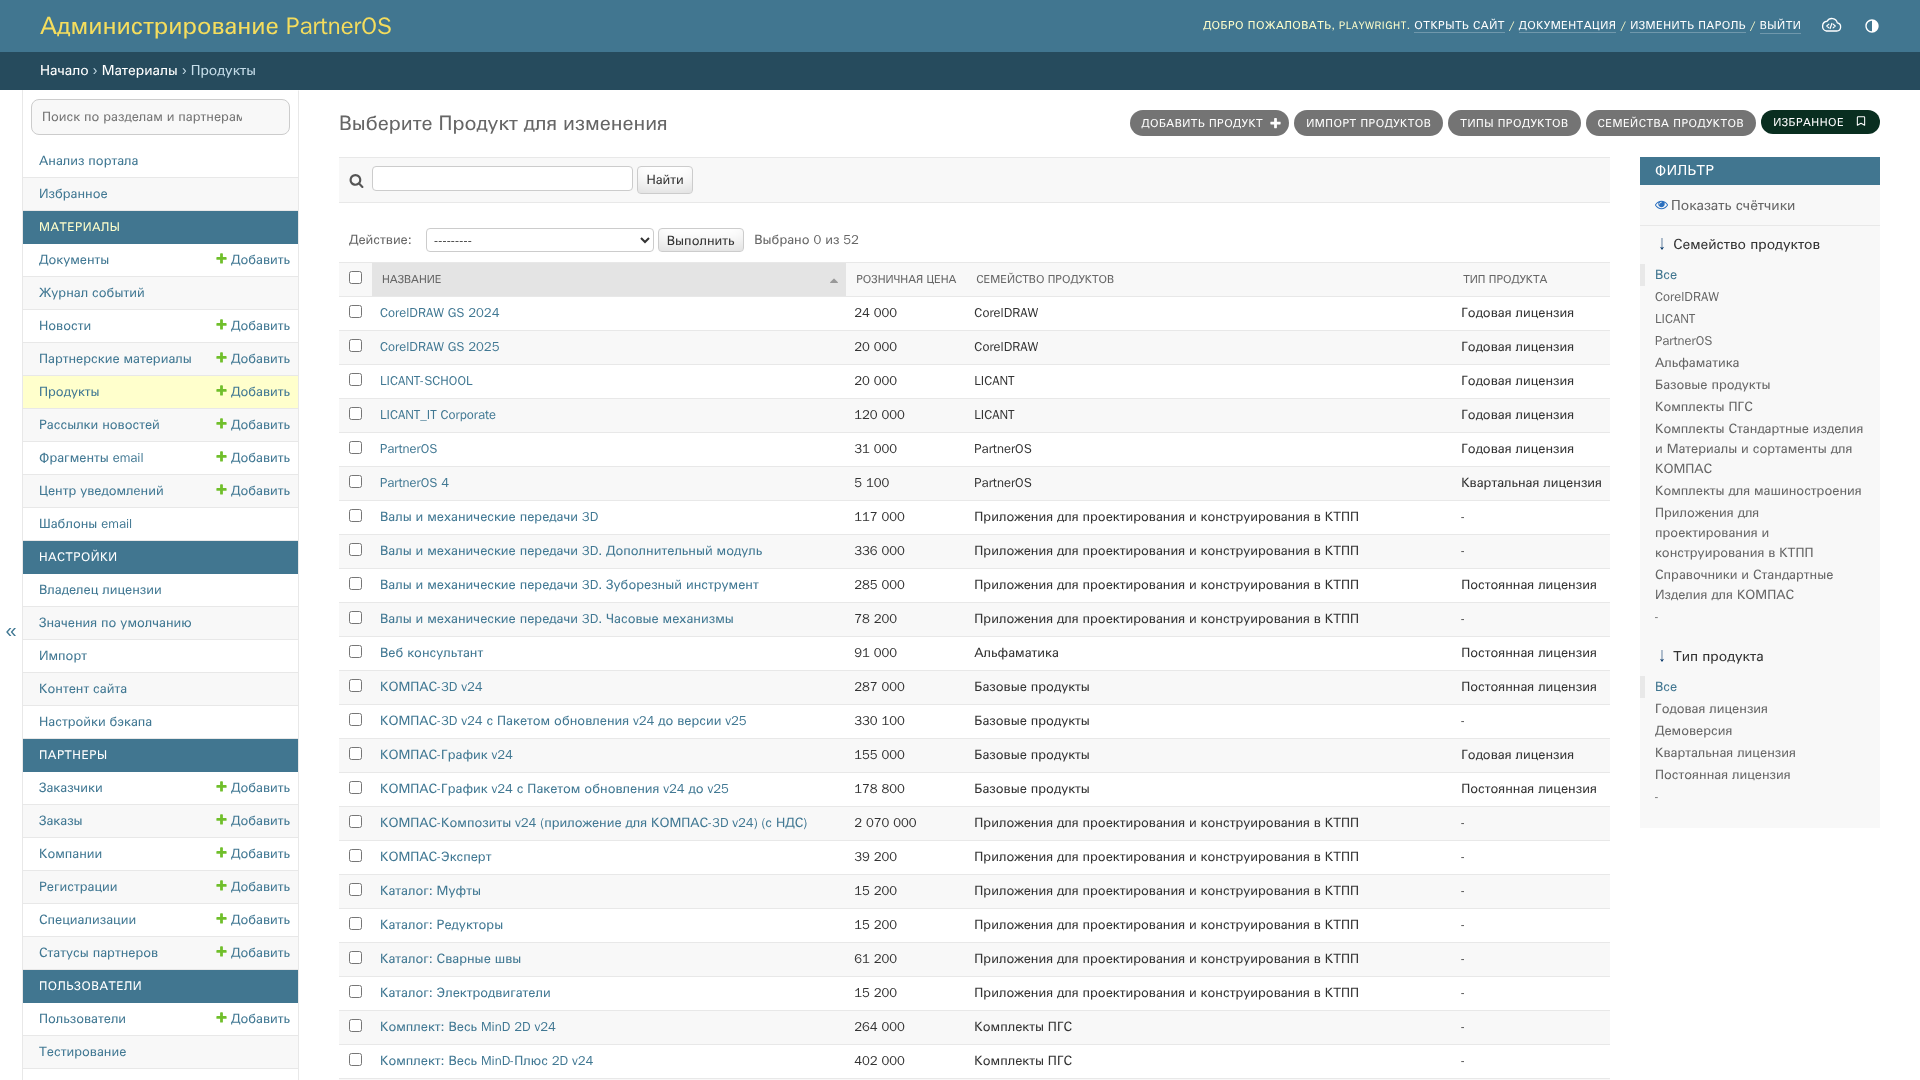Click the plus icon beside Регистрации Добавить

pyautogui.click(x=221, y=886)
